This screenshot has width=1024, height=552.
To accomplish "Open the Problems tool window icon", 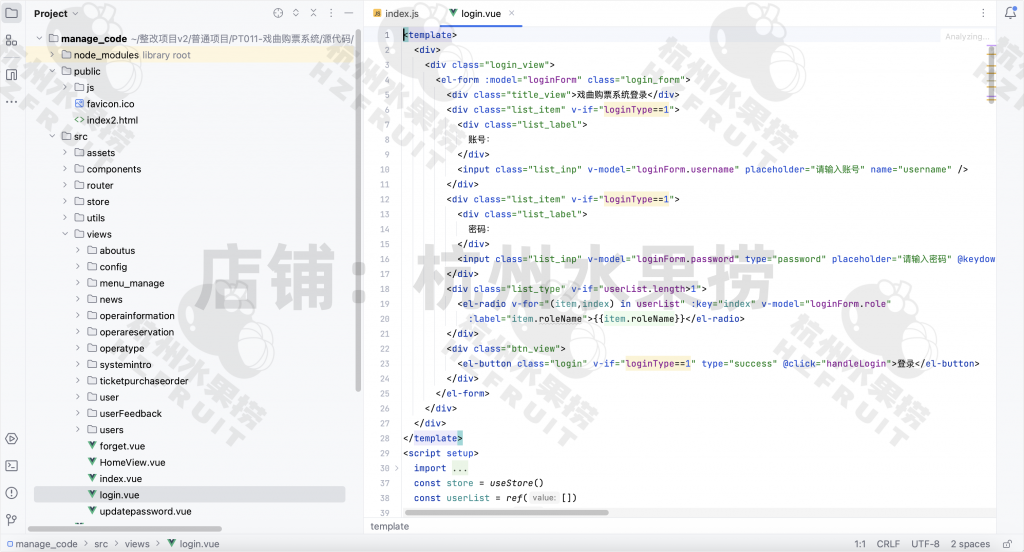I will point(11,492).
